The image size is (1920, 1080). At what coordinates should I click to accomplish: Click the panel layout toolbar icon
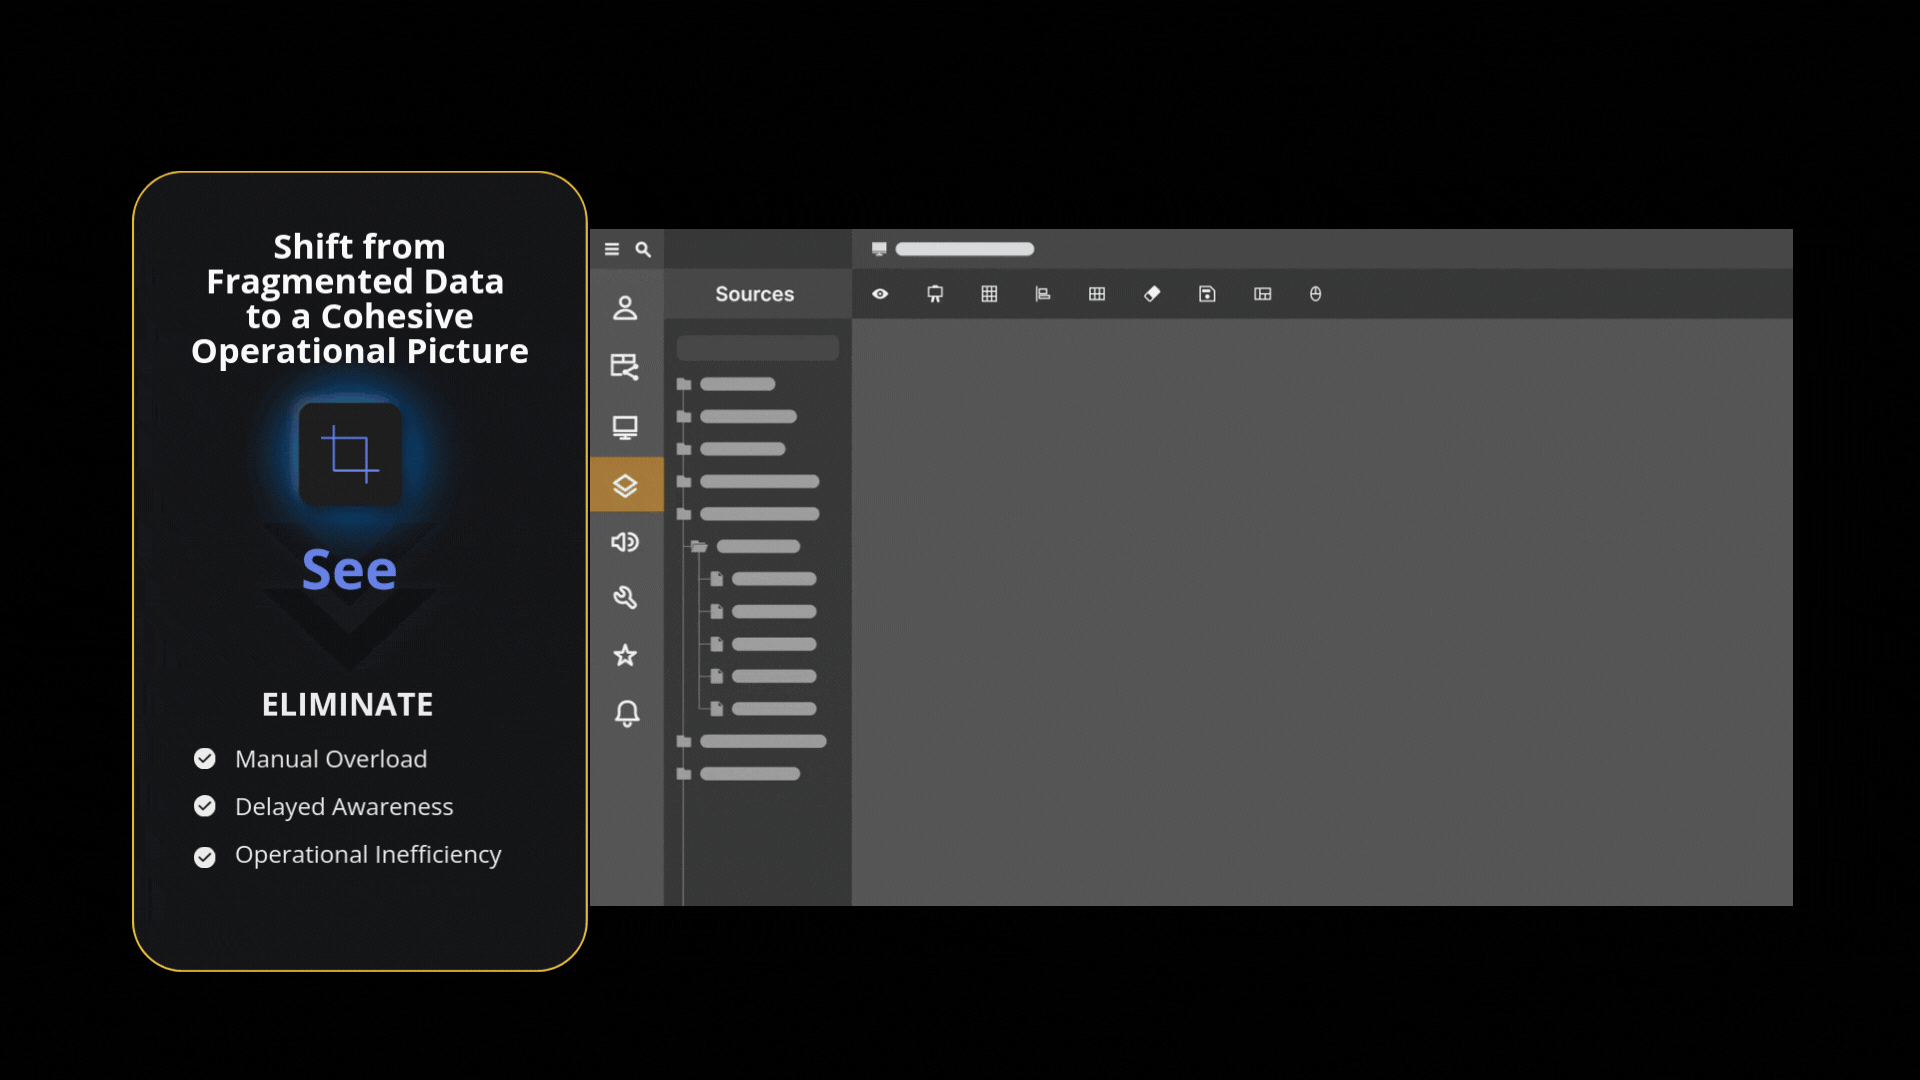(x=1262, y=294)
